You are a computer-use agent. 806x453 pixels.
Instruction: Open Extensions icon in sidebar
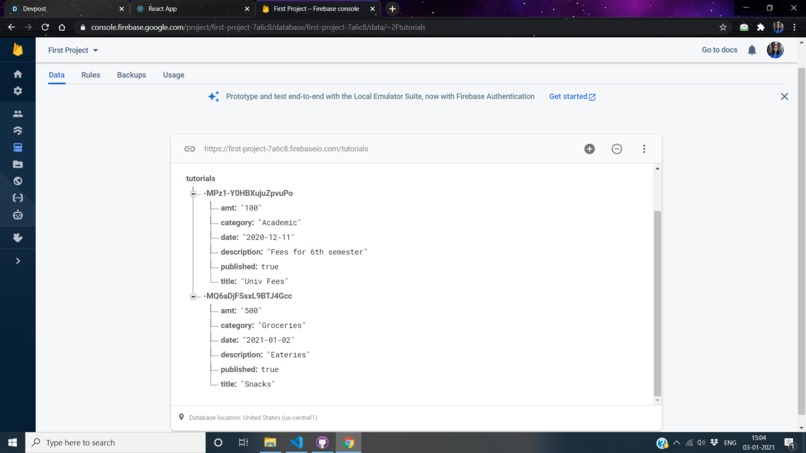tap(17, 238)
